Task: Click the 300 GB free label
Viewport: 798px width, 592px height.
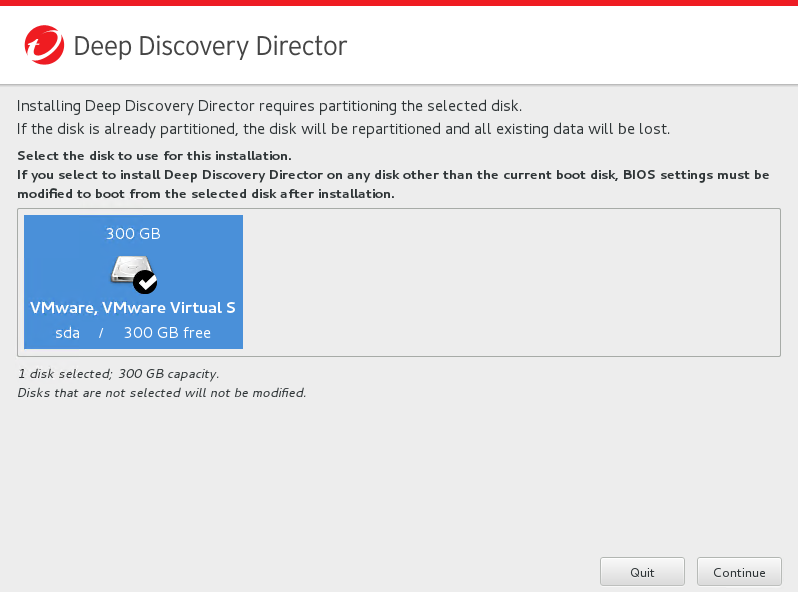Action: pos(167,333)
